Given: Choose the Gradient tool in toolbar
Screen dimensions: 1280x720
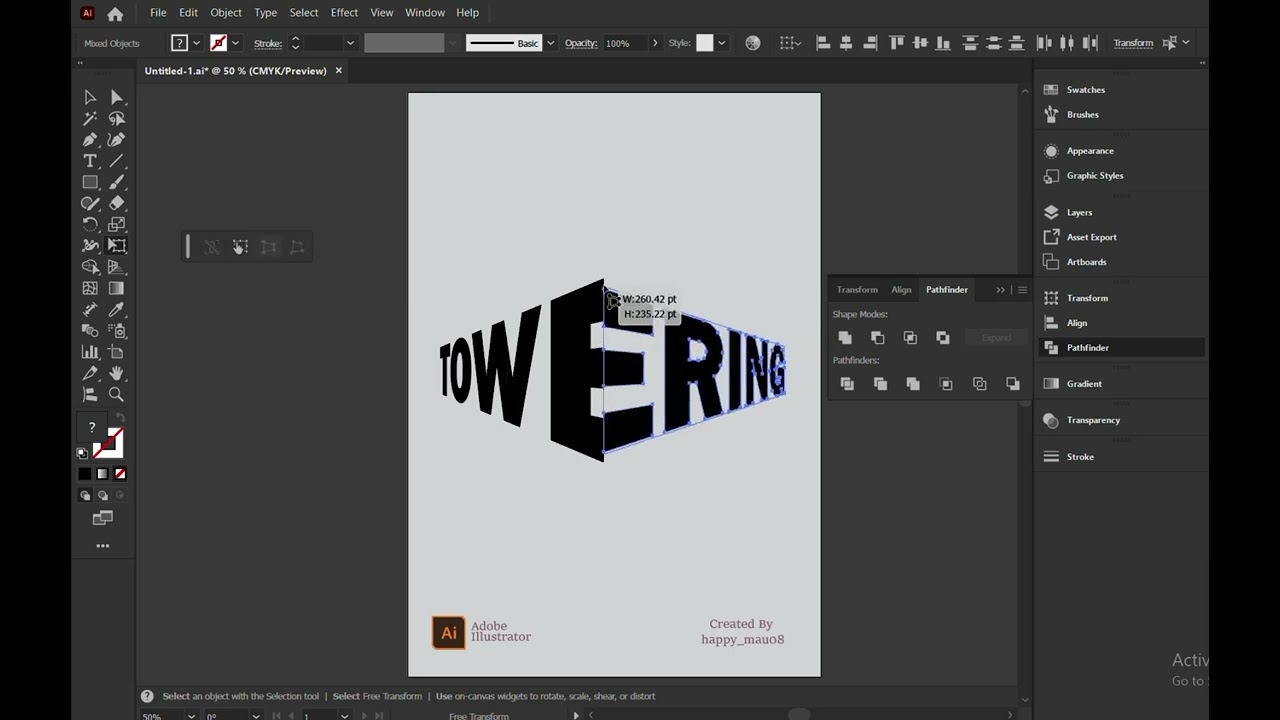Looking at the screenshot, I should 116,288.
